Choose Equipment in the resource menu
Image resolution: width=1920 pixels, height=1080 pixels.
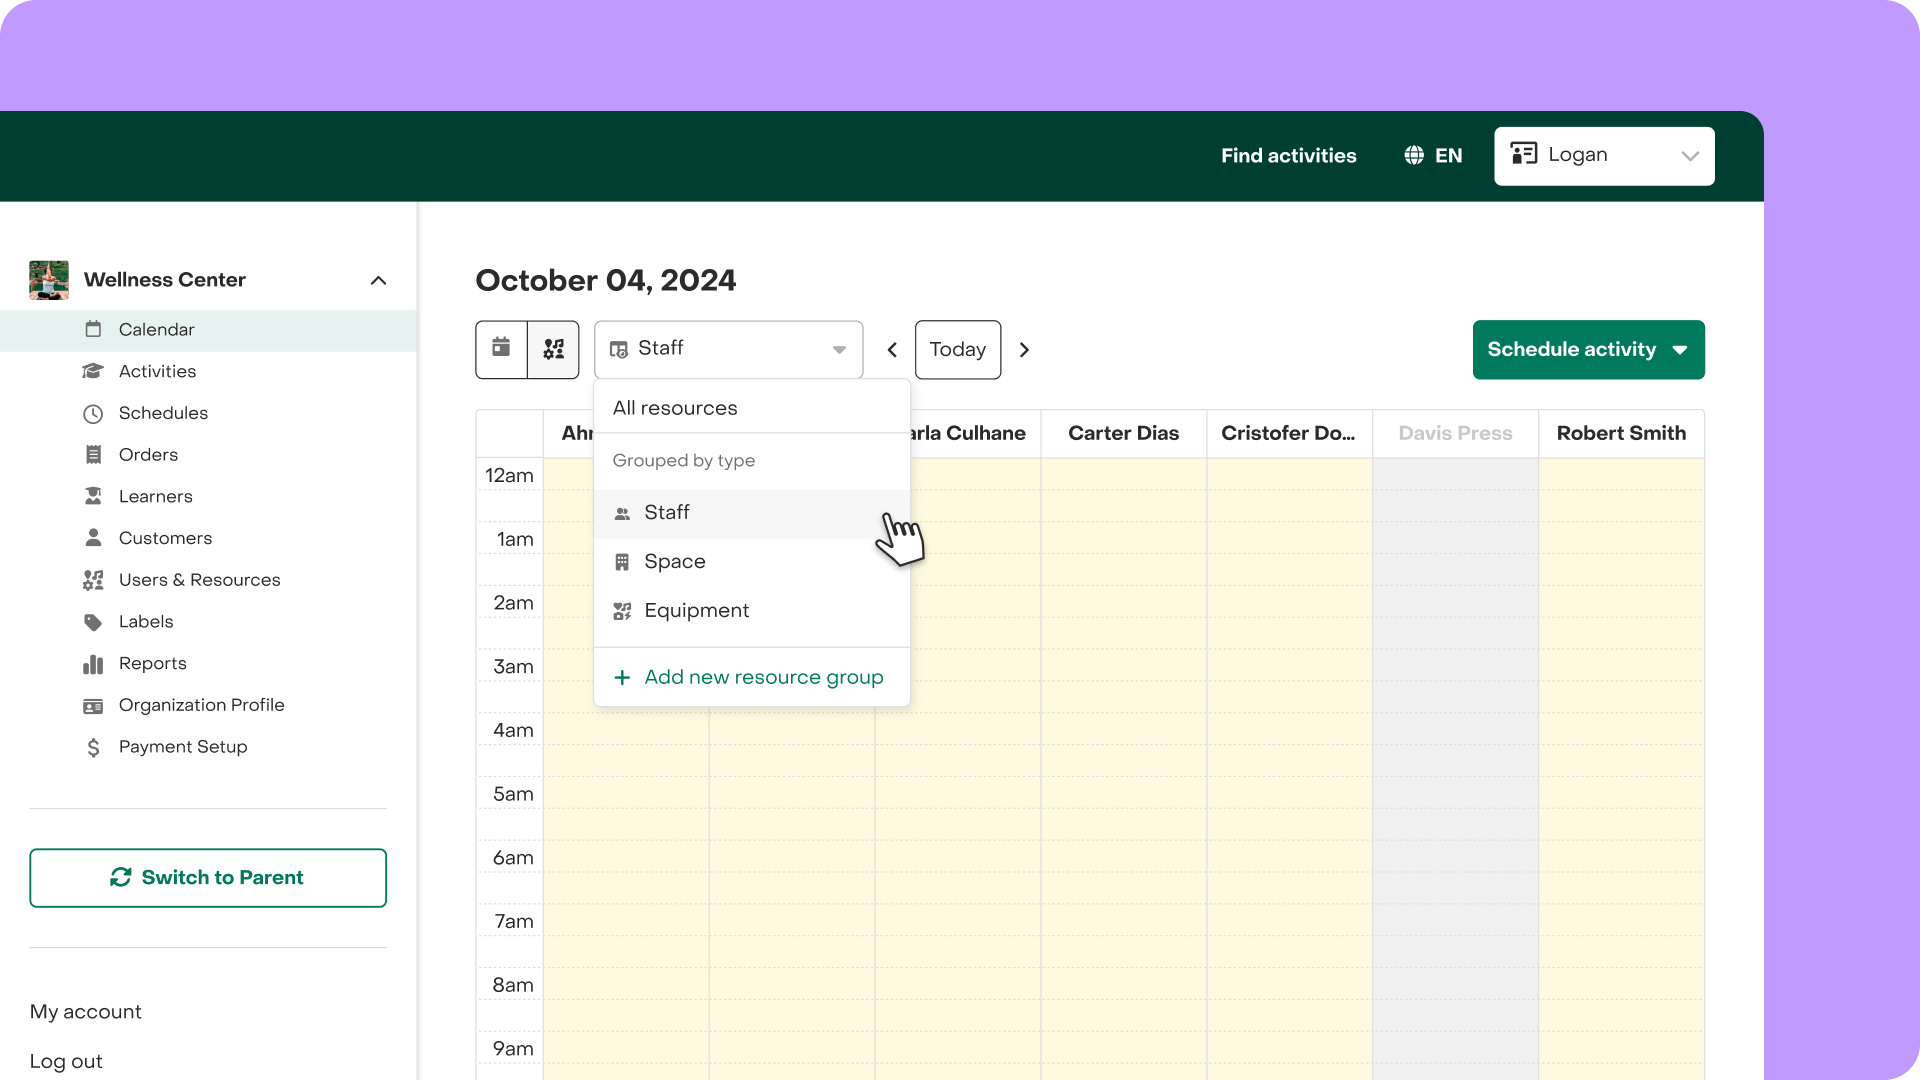click(696, 611)
